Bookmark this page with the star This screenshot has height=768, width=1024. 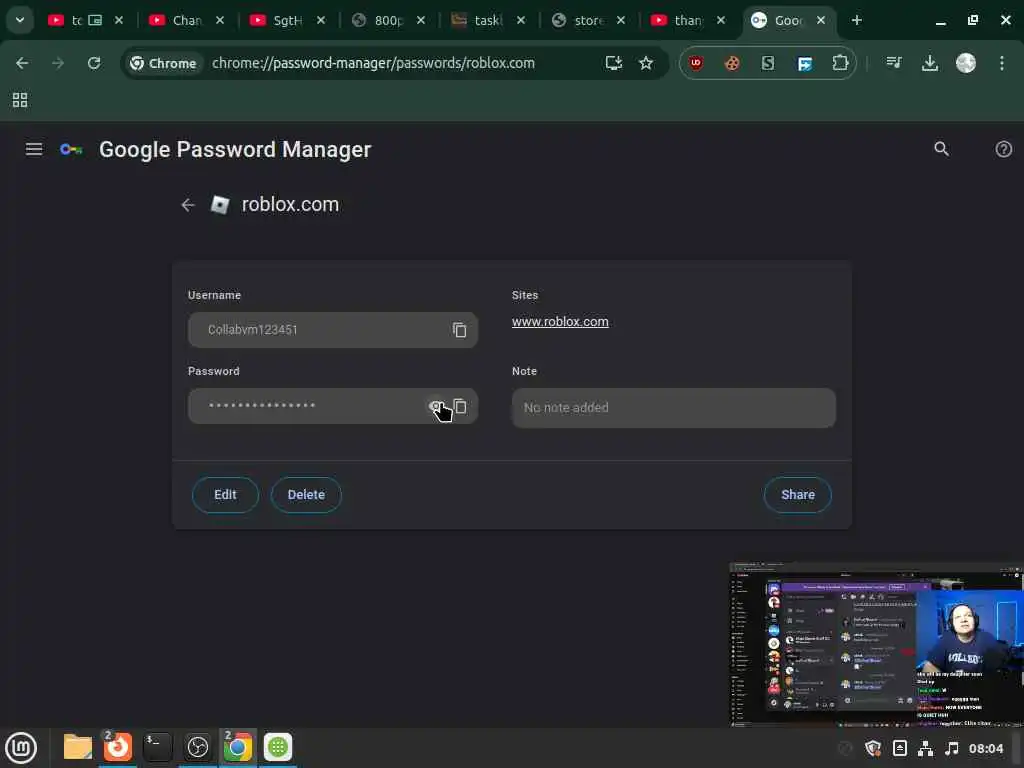point(646,63)
